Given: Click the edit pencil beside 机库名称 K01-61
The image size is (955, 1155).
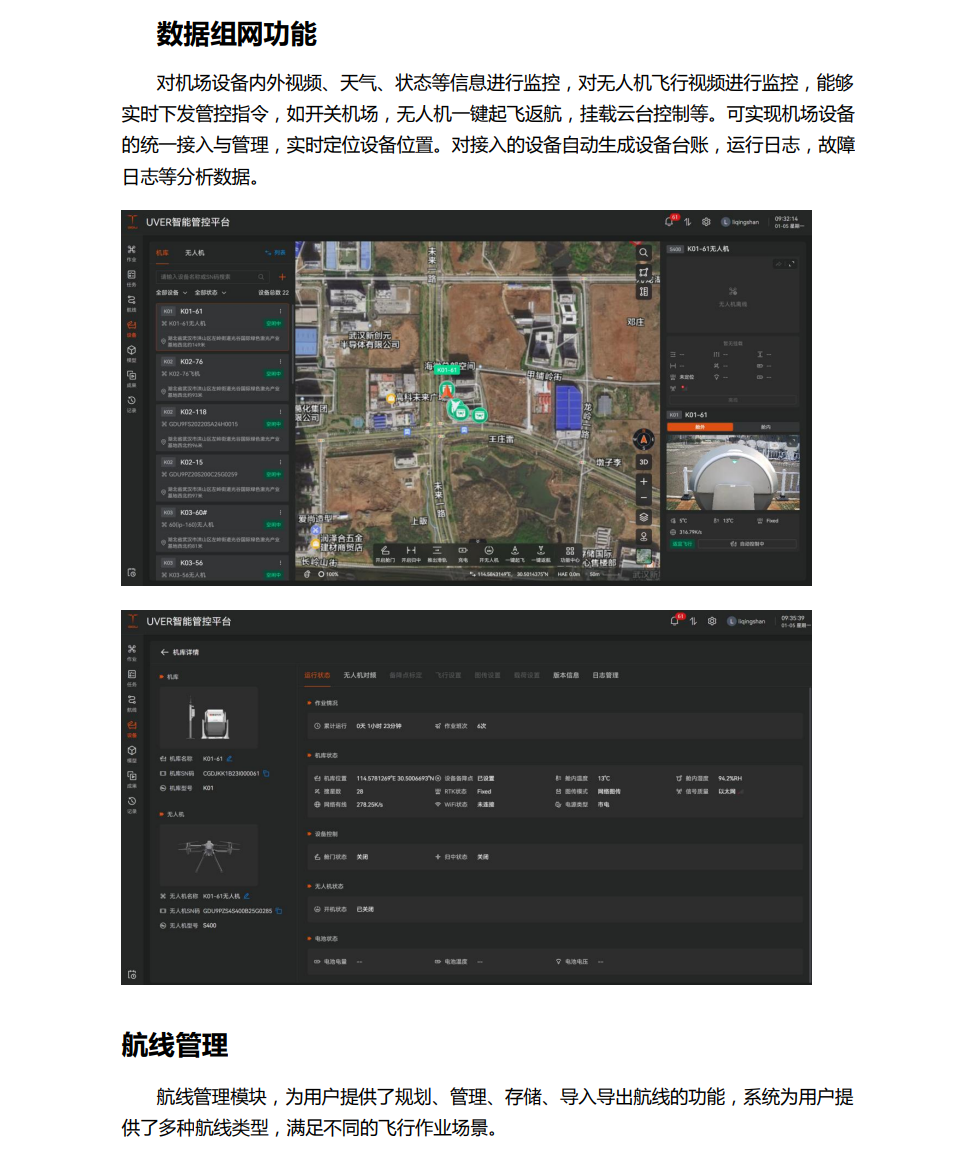Looking at the screenshot, I should (229, 759).
